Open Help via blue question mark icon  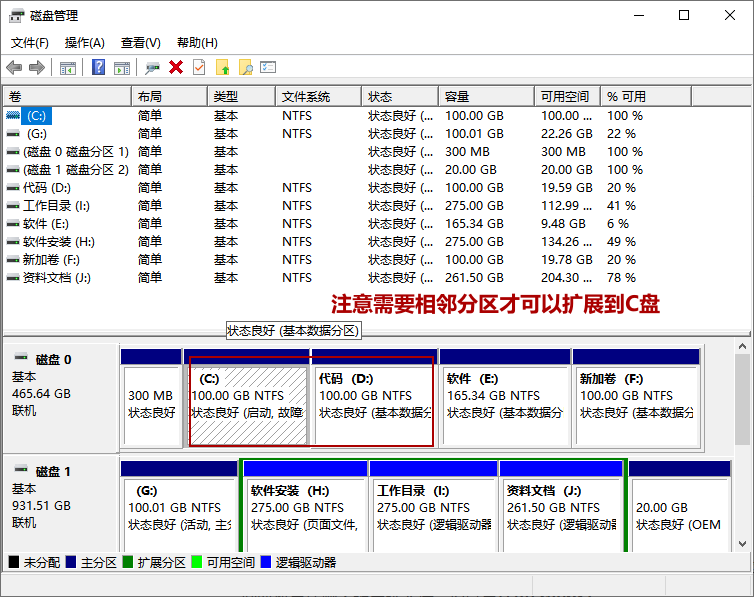tap(99, 67)
